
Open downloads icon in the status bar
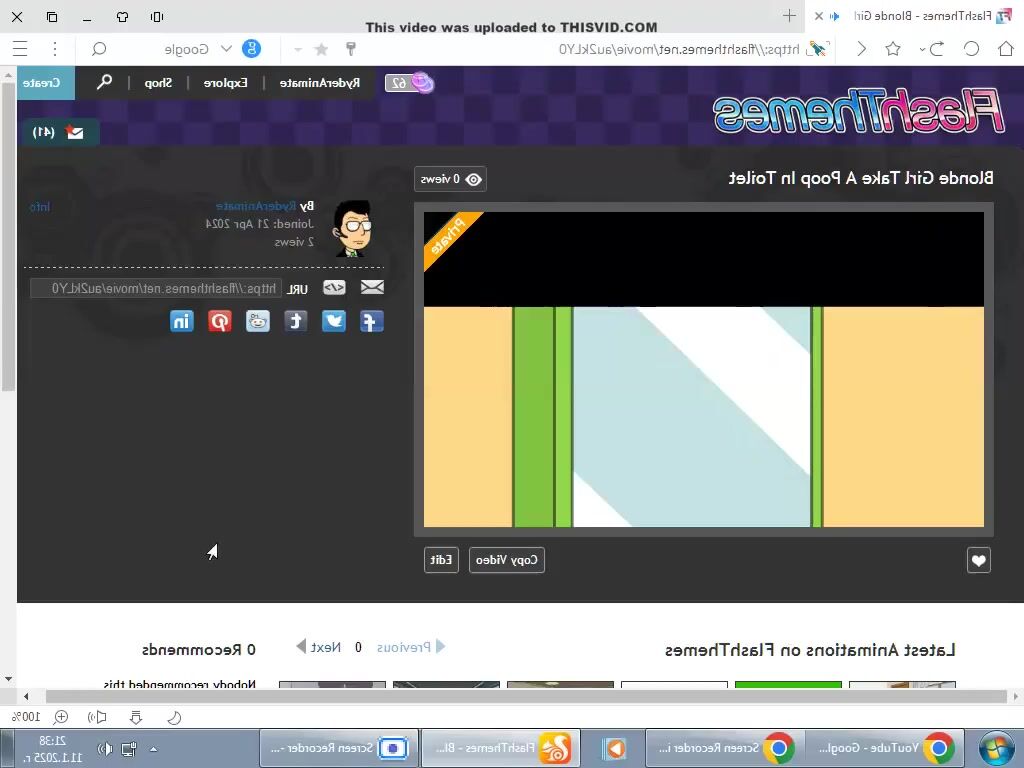click(136, 718)
